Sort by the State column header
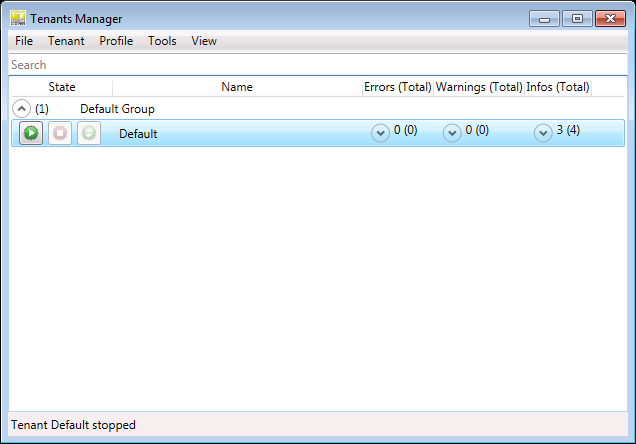This screenshot has height=444, width=636. (x=62, y=87)
